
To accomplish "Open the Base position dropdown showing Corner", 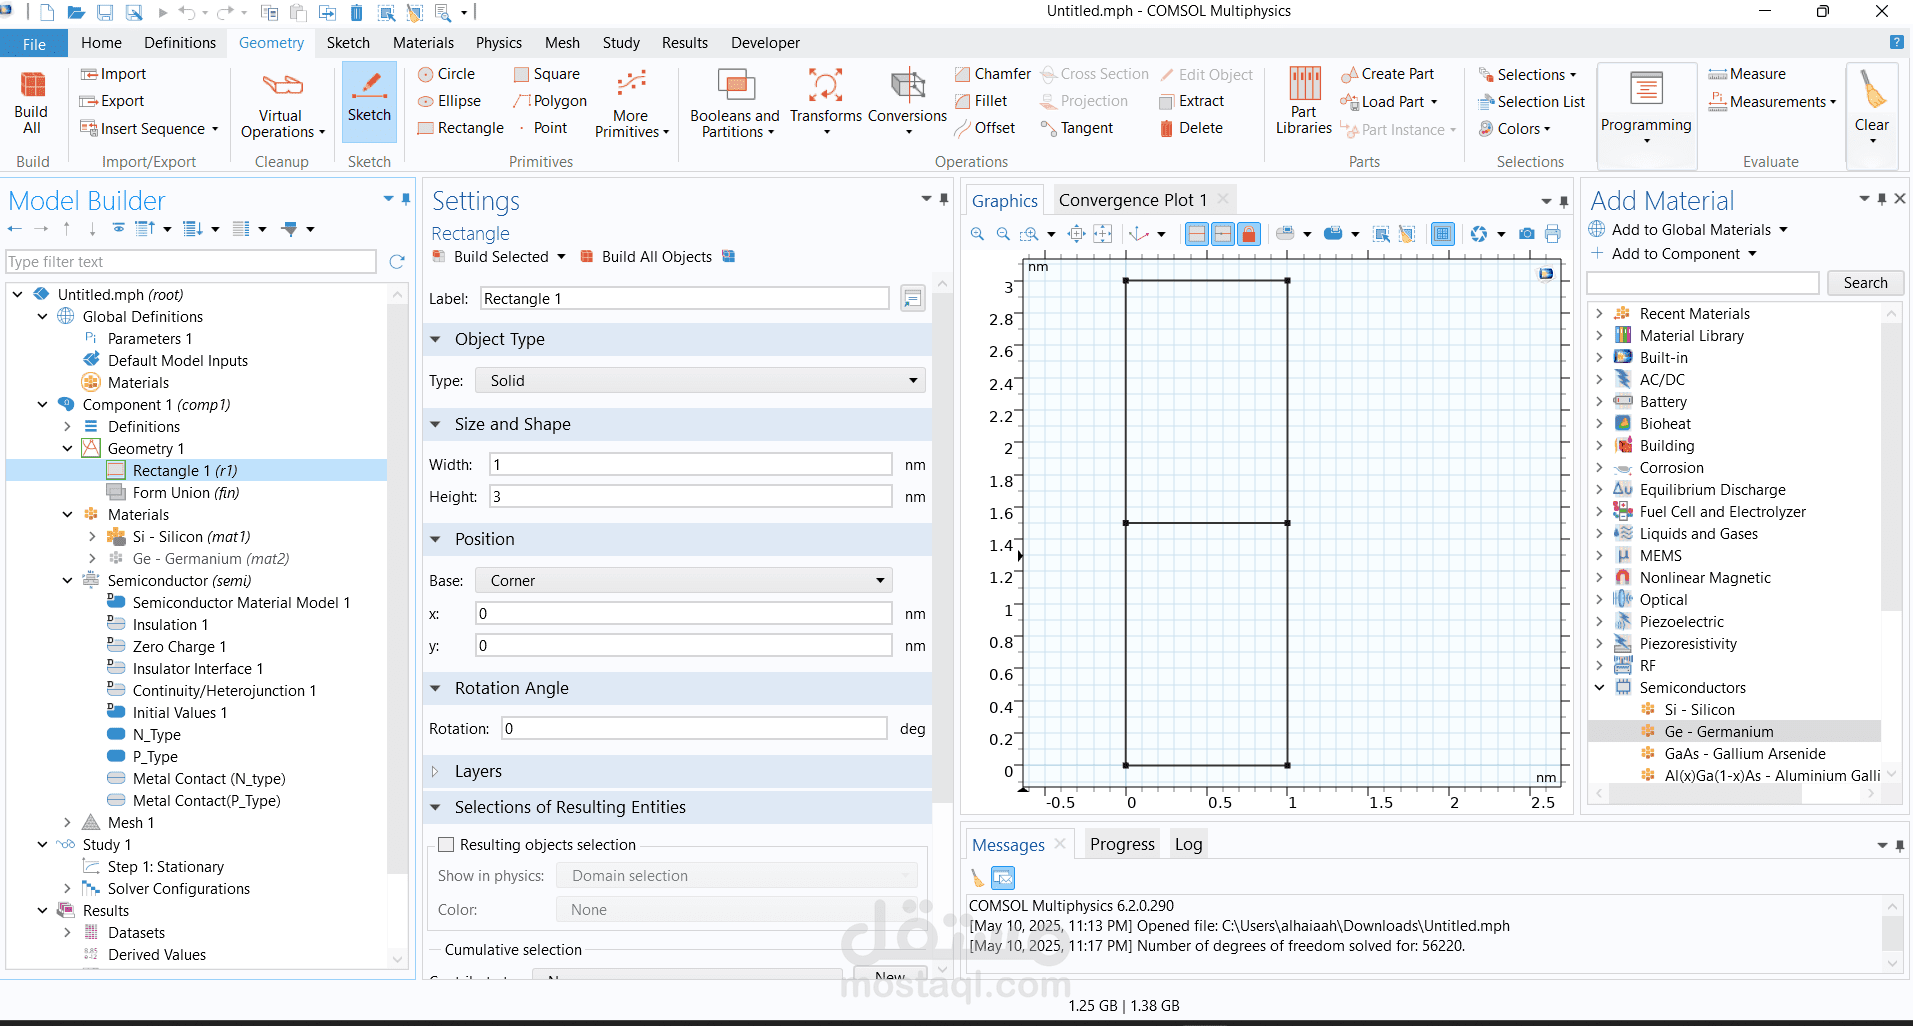I will 683,581.
